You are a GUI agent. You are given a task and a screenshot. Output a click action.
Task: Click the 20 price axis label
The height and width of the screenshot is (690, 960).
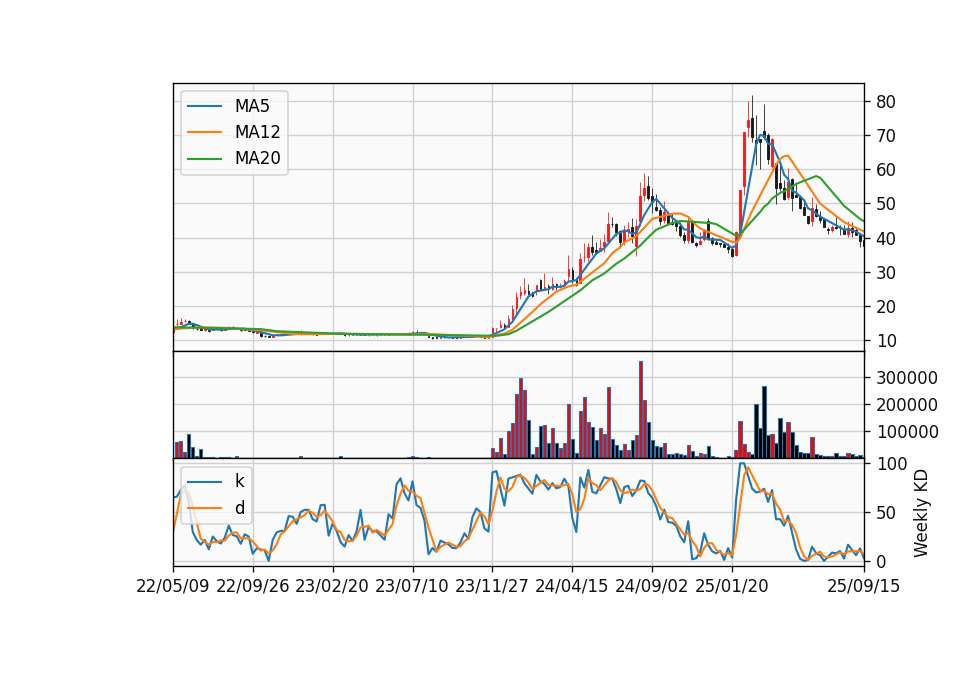[886, 307]
